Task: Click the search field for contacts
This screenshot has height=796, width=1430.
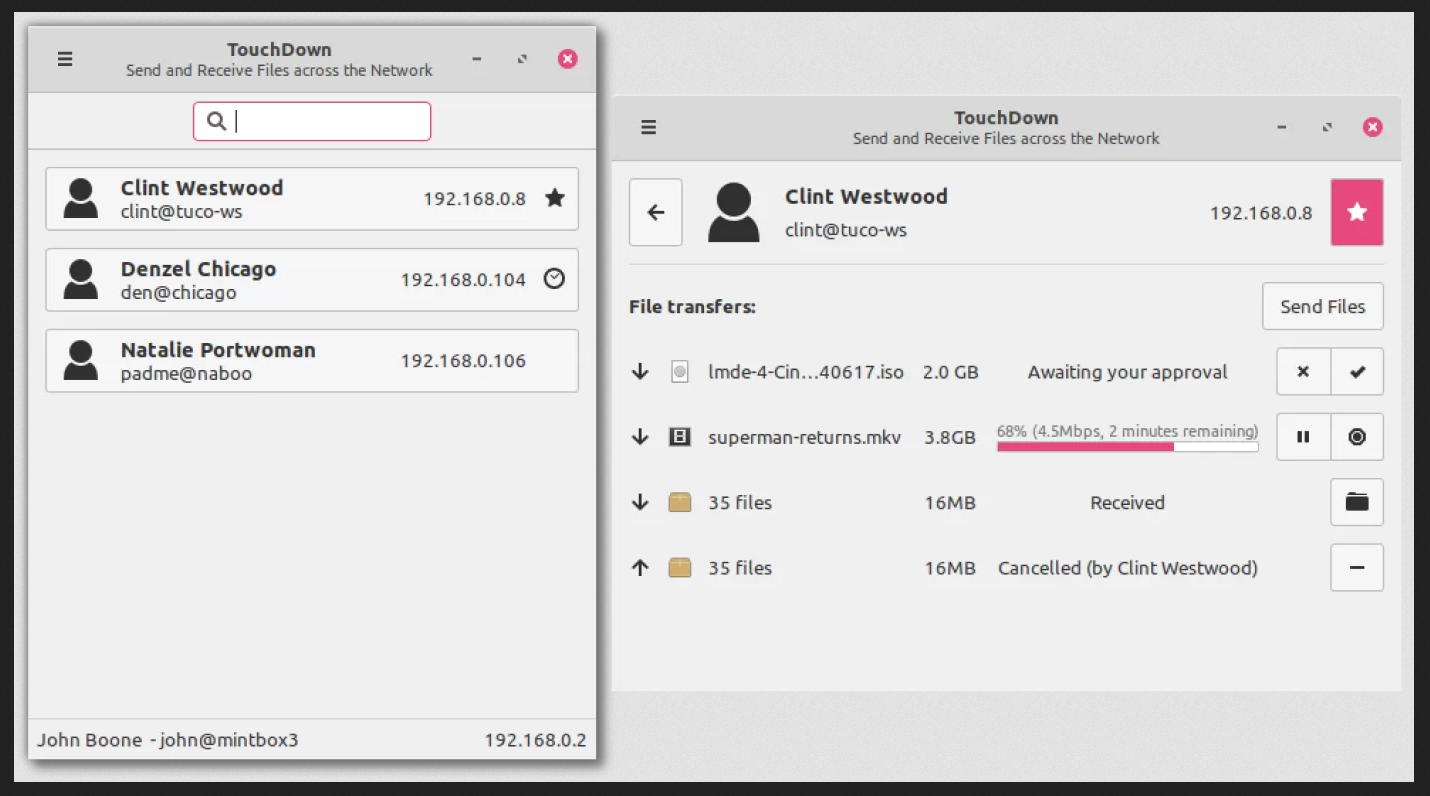Action: click(x=312, y=121)
